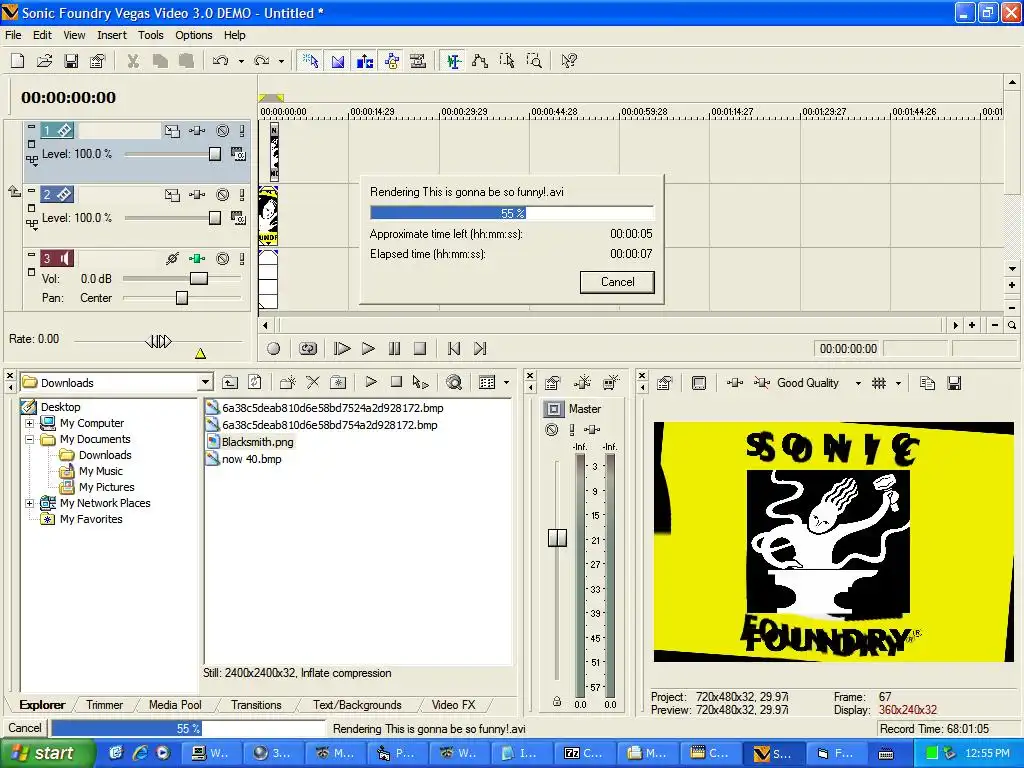The image size is (1024, 768).
Task: Click the Vol slider handle on audio track 3
Action: click(x=199, y=279)
